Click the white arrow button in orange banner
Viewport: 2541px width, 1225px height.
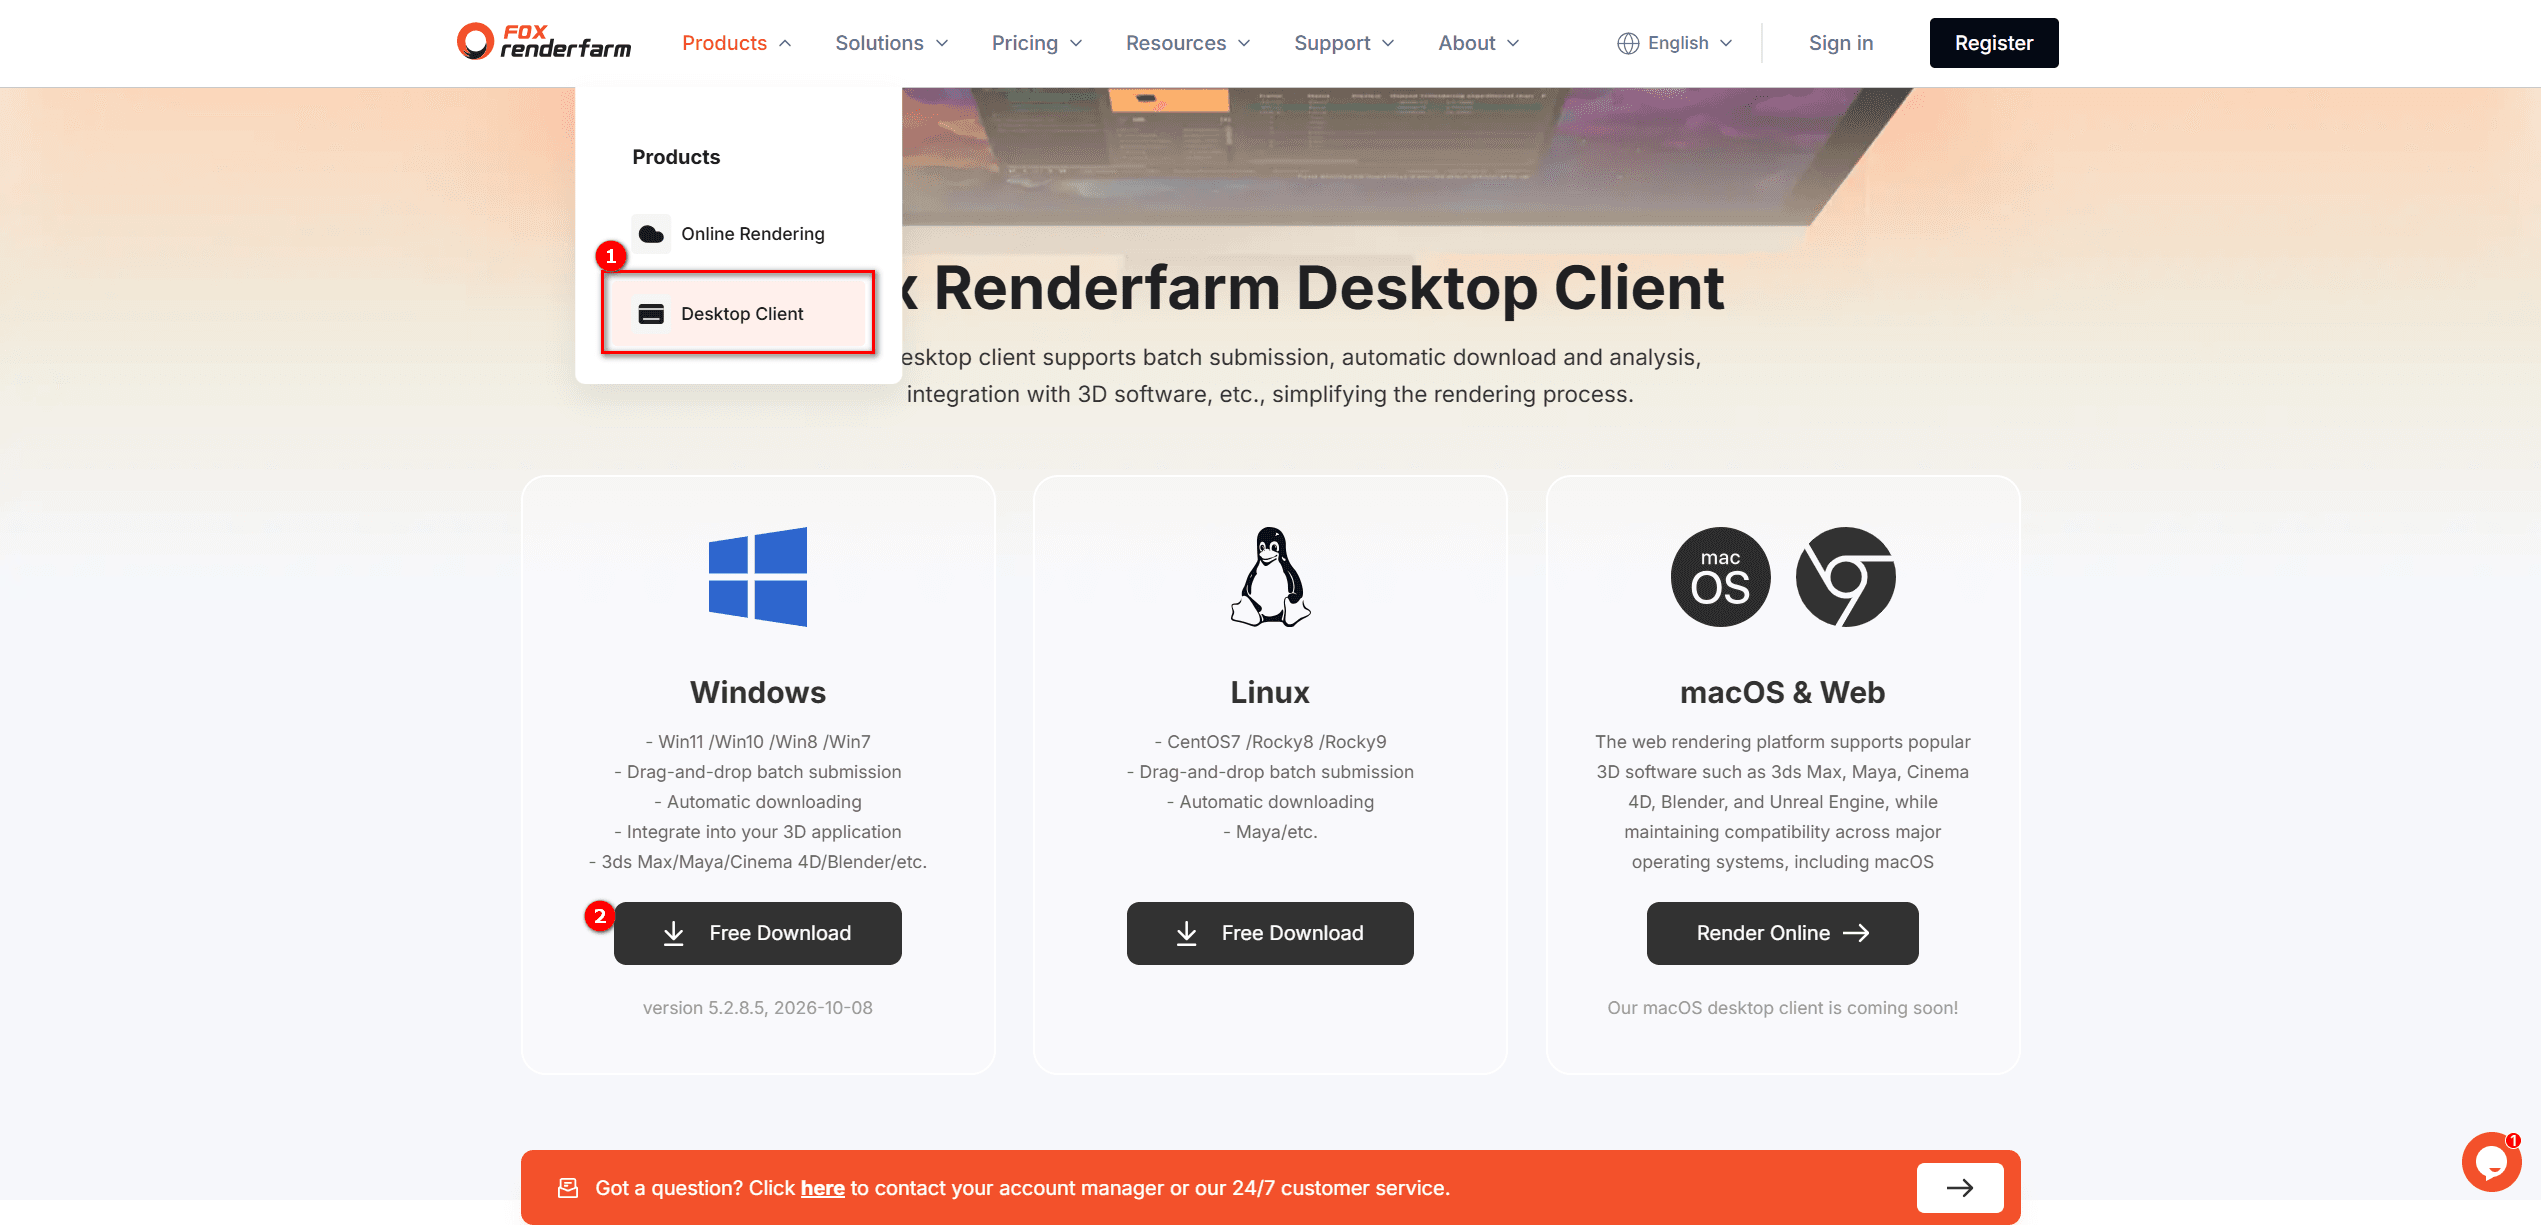(1960, 1188)
